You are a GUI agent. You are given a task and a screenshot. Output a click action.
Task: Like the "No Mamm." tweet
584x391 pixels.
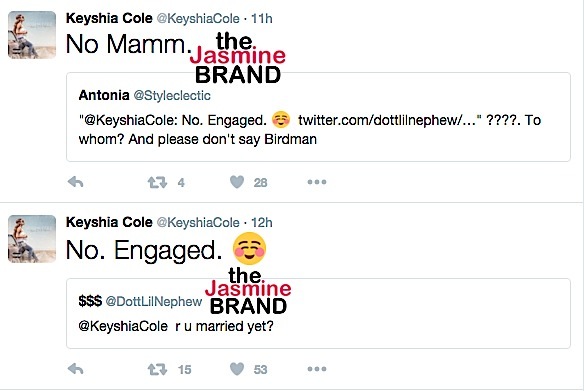point(237,182)
